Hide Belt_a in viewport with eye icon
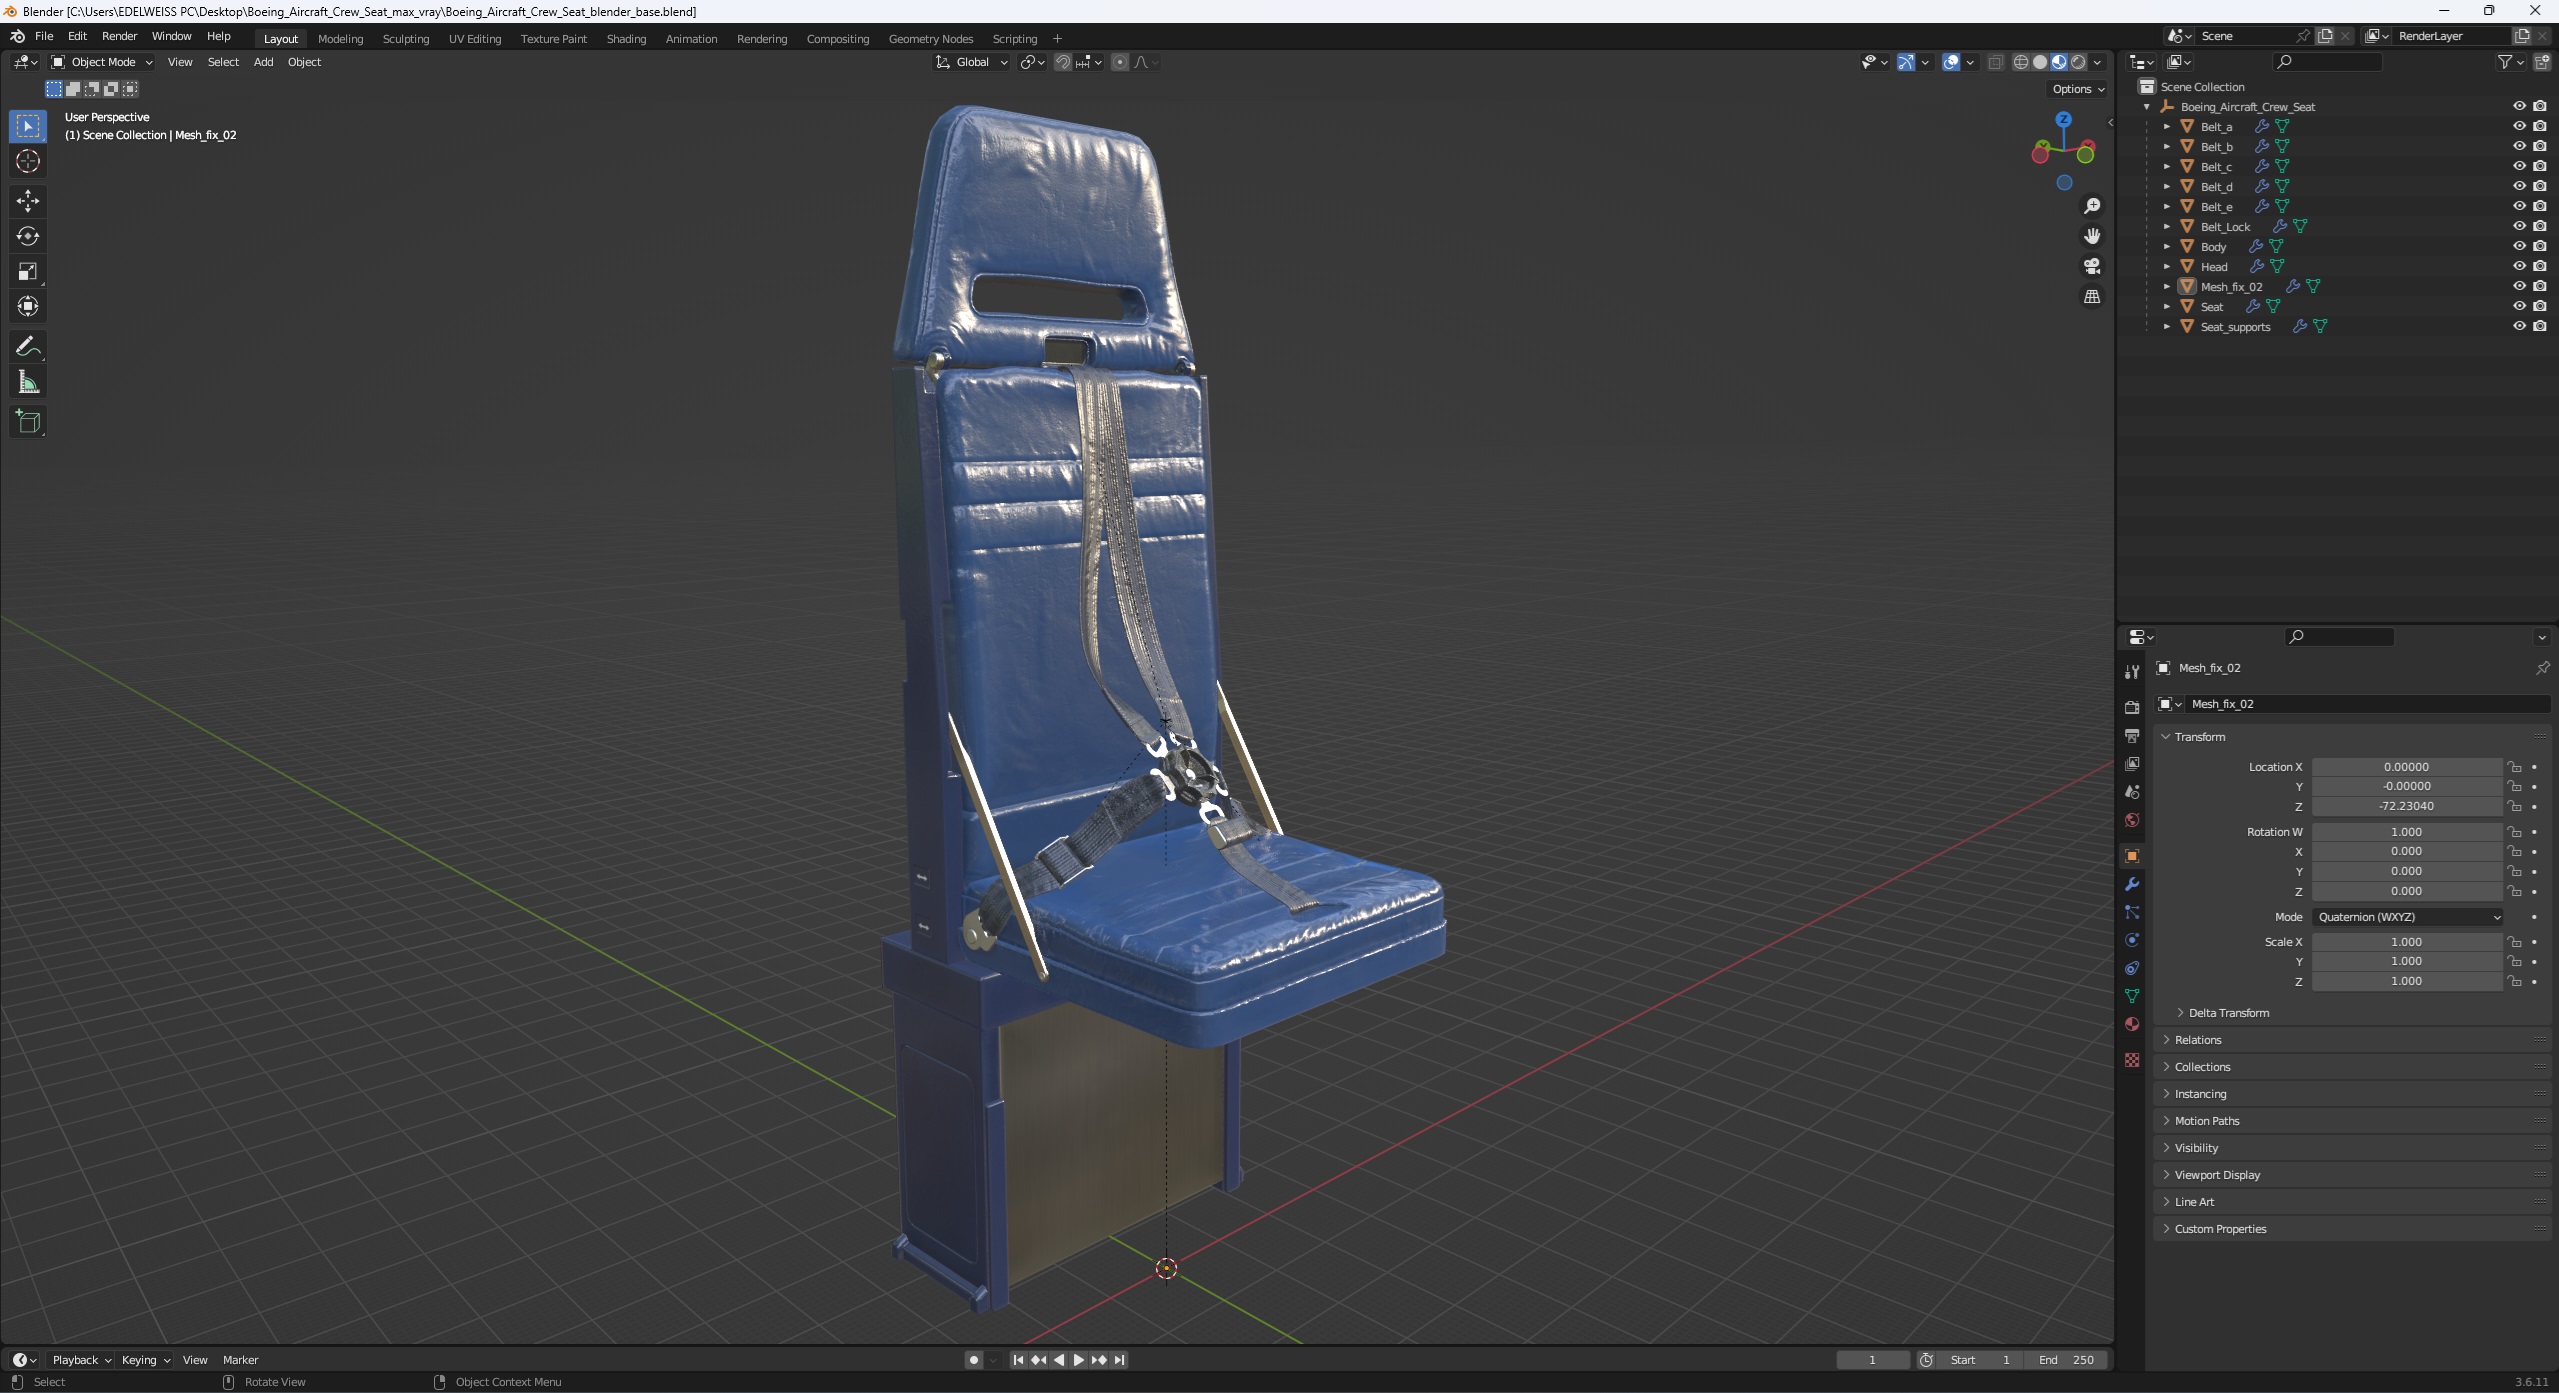The height and width of the screenshot is (1393, 2559). tap(2519, 126)
